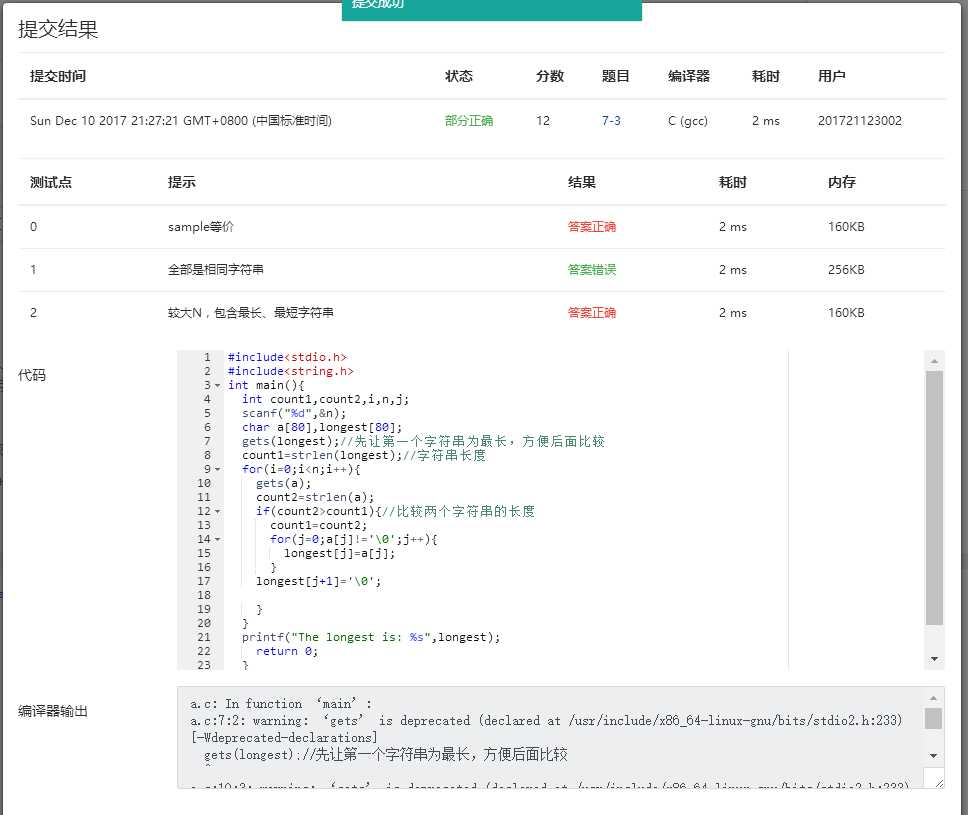
Task: Click the C (gcc) compiler cell
Action: 687,120
